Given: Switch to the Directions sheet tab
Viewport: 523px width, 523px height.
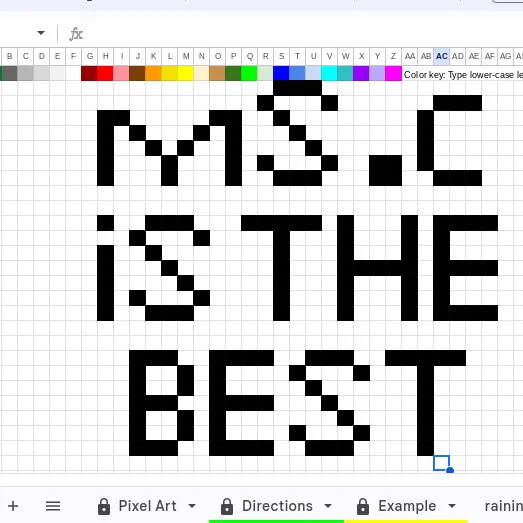Looking at the screenshot, I should [x=277, y=506].
